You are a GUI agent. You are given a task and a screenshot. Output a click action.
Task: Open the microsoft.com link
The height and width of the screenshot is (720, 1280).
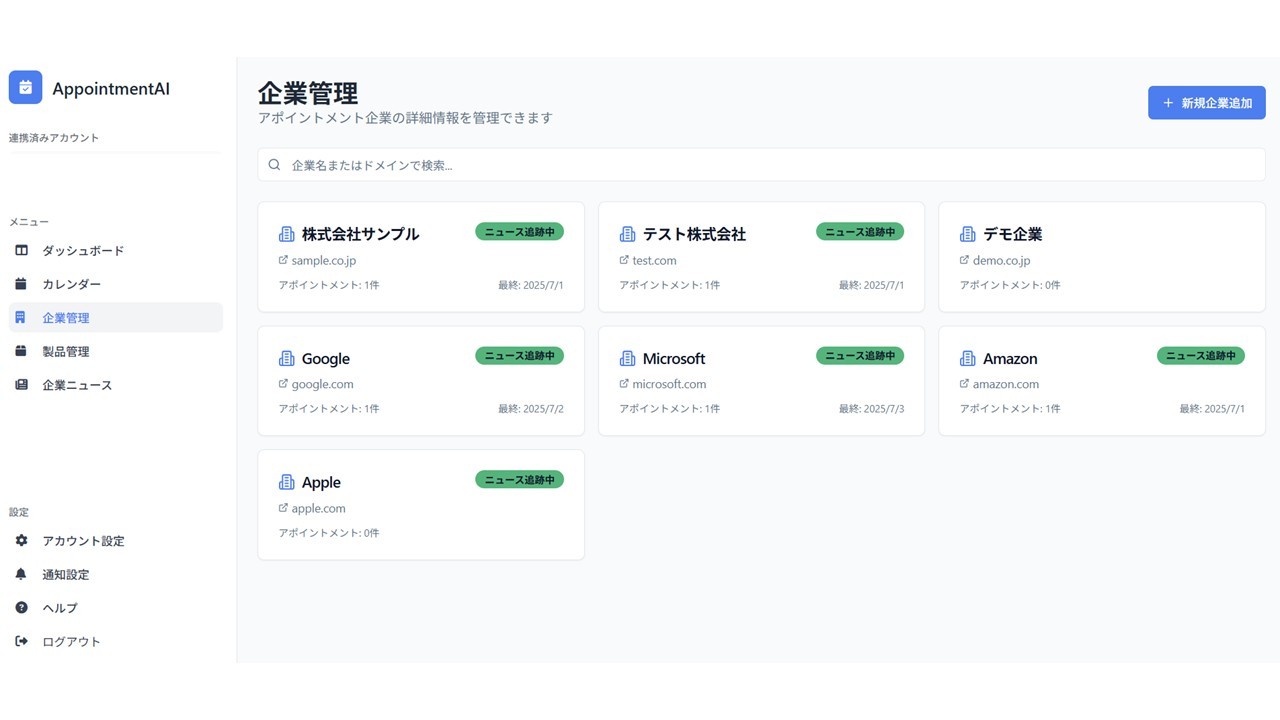tap(670, 384)
